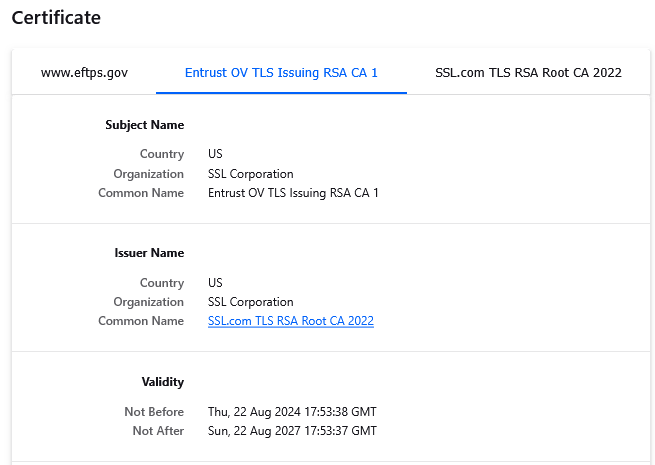
Task: Select the subject Country value US
Action: tap(215, 154)
